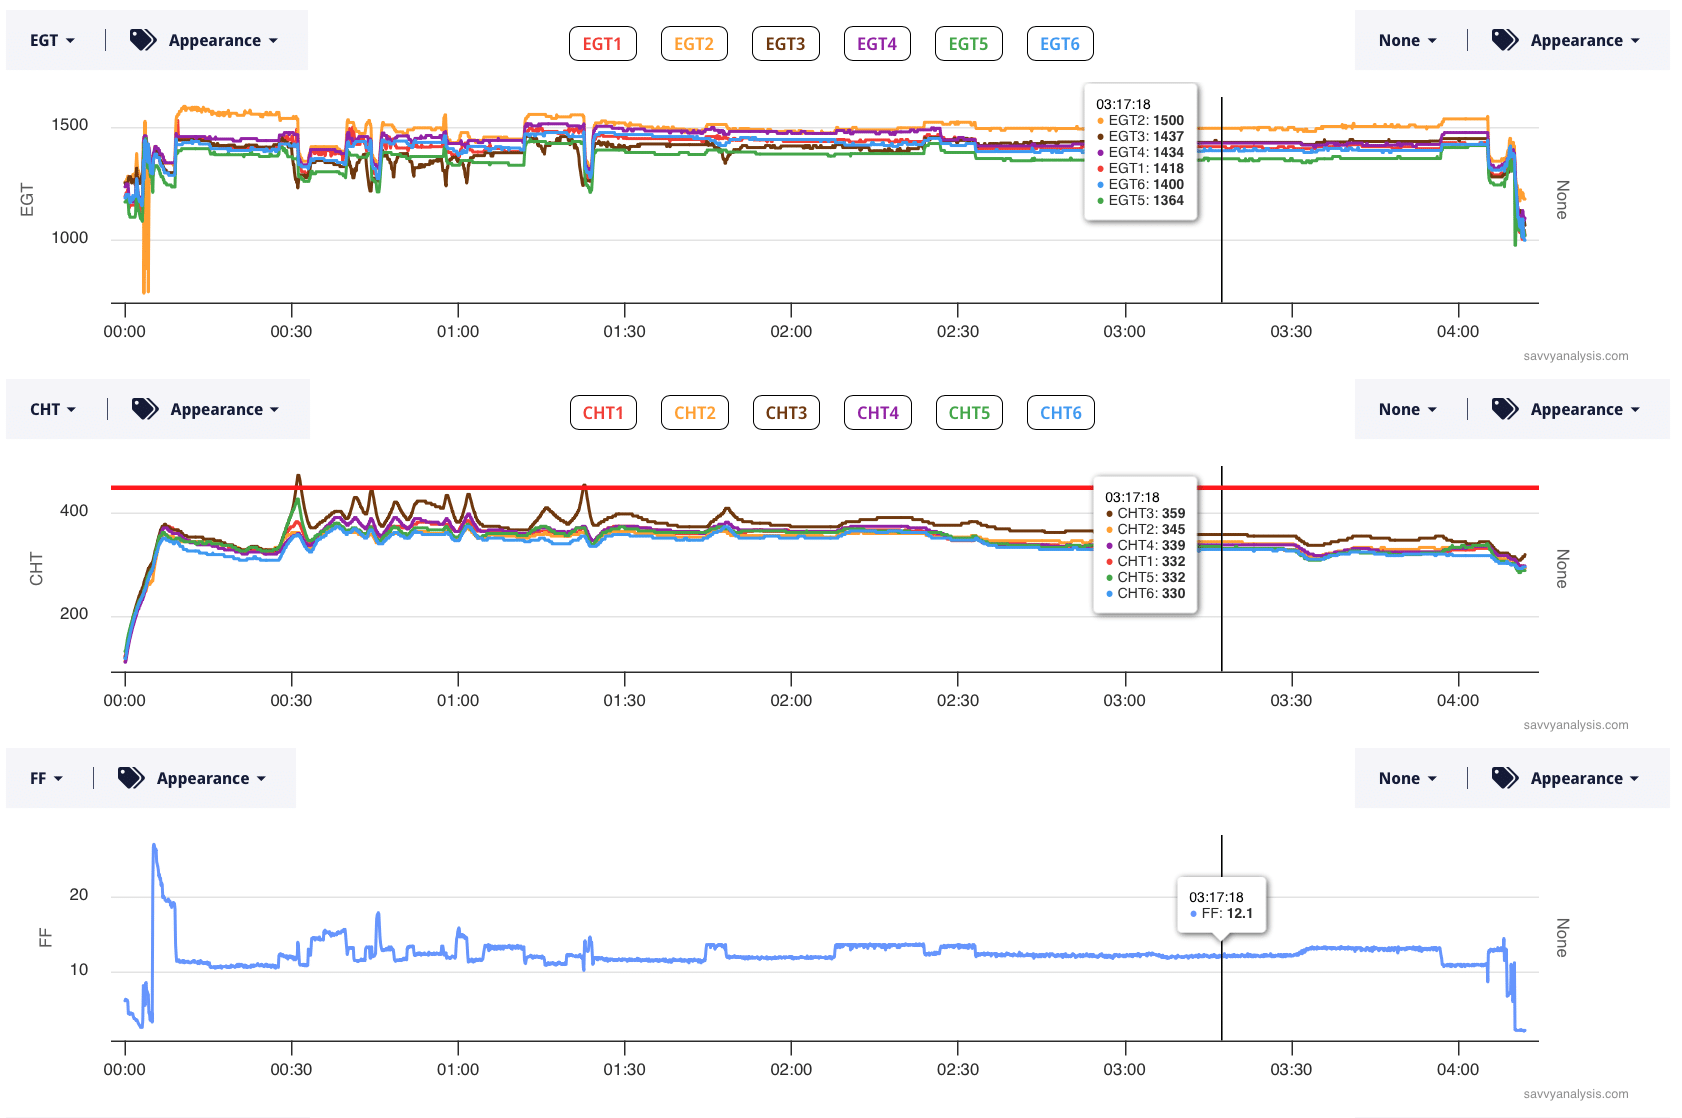Click the savvyanalysis.com link under EGT chart

pyautogui.click(x=1575, y=356)
